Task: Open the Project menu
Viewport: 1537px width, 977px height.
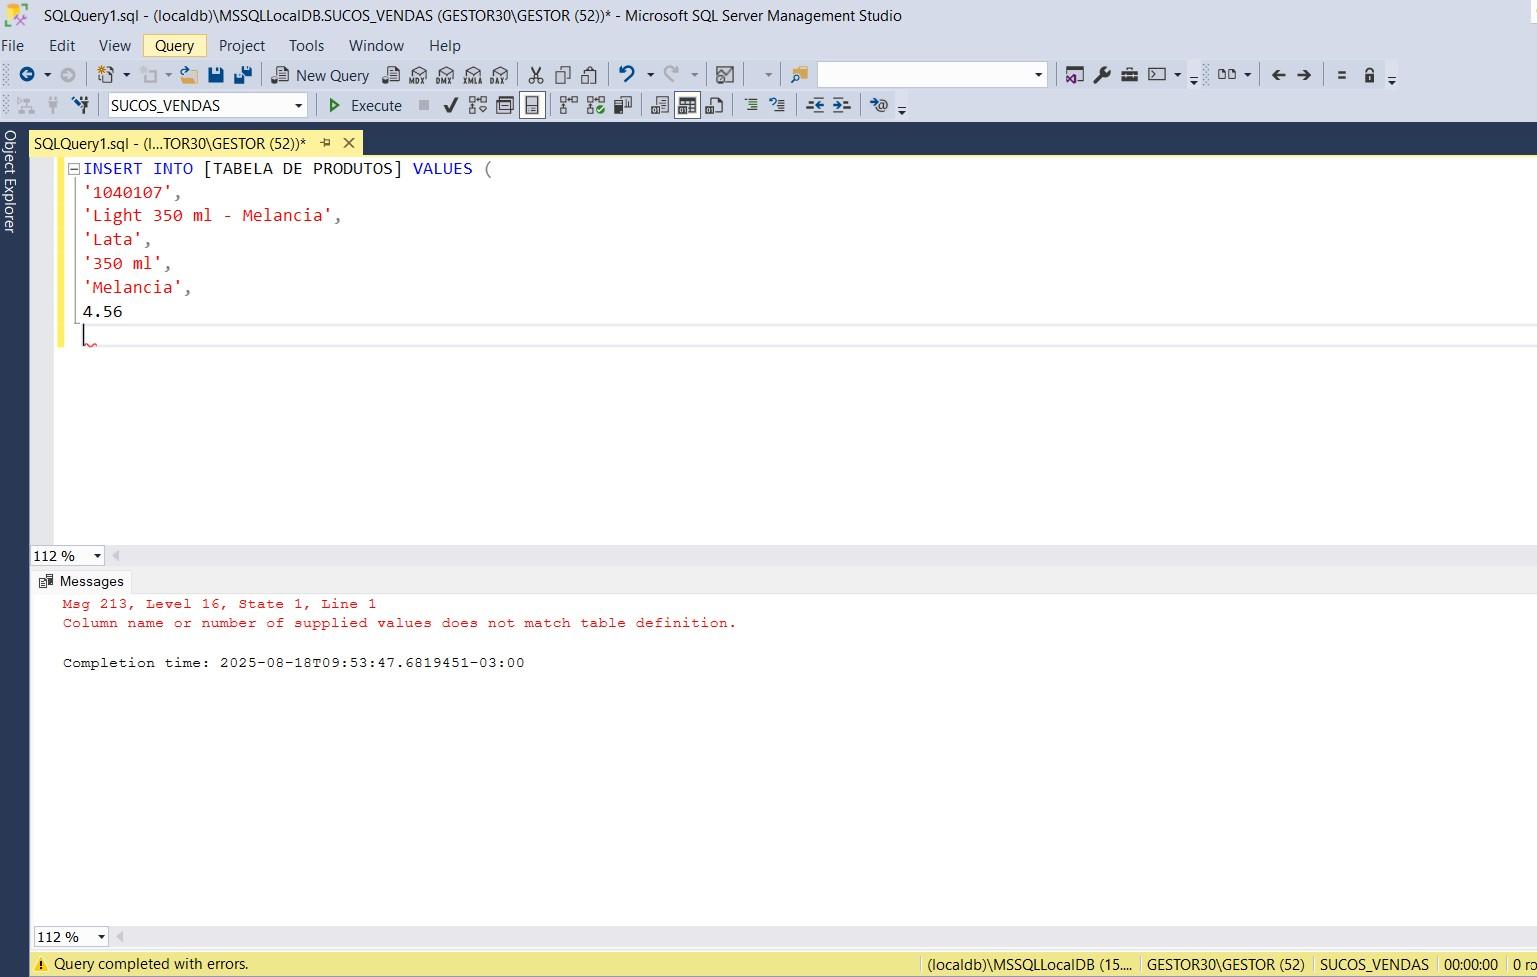Action: coord(242,46)
